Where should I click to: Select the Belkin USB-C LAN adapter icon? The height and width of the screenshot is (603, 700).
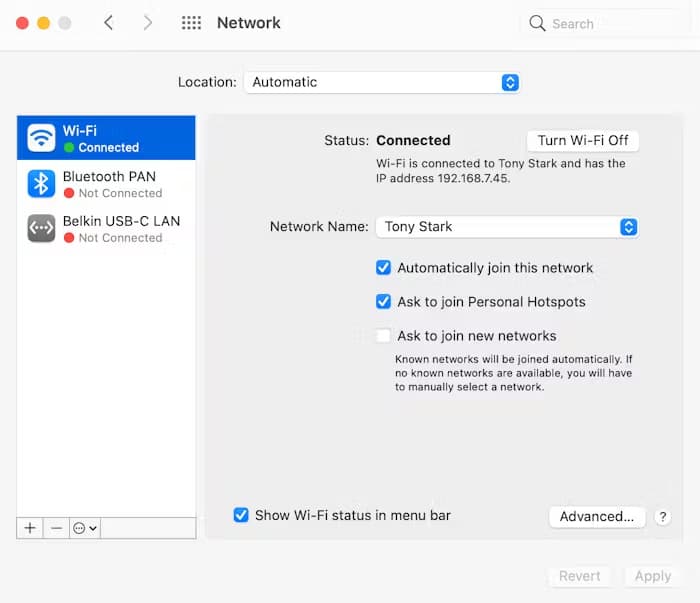(41, 228)
